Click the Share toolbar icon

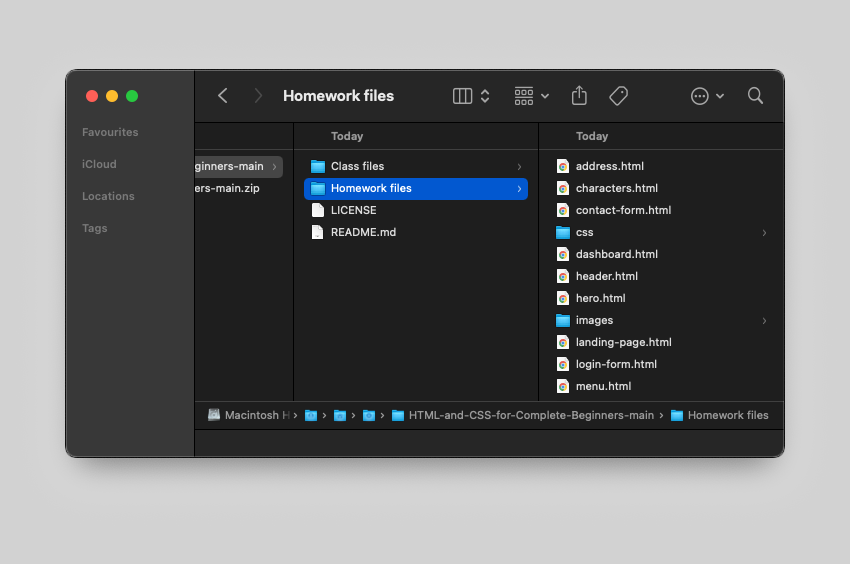(579, 96)
